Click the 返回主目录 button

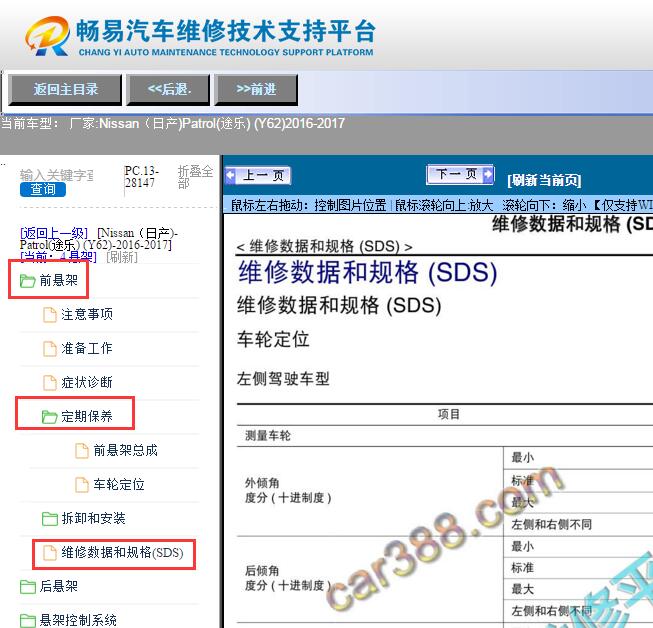(65, 90)
